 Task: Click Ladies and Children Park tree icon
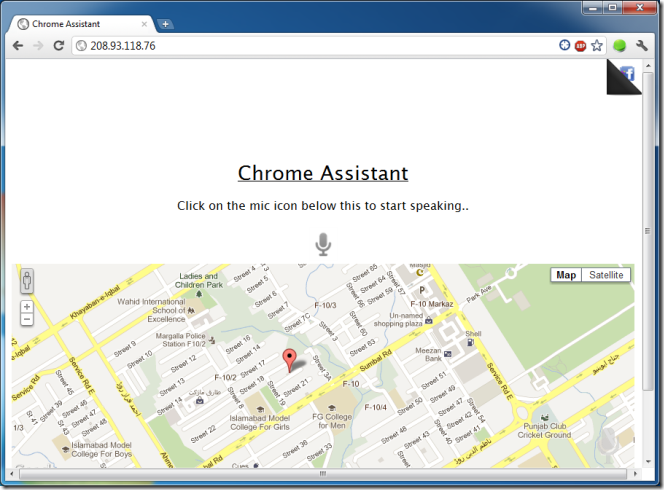[199, 293]
